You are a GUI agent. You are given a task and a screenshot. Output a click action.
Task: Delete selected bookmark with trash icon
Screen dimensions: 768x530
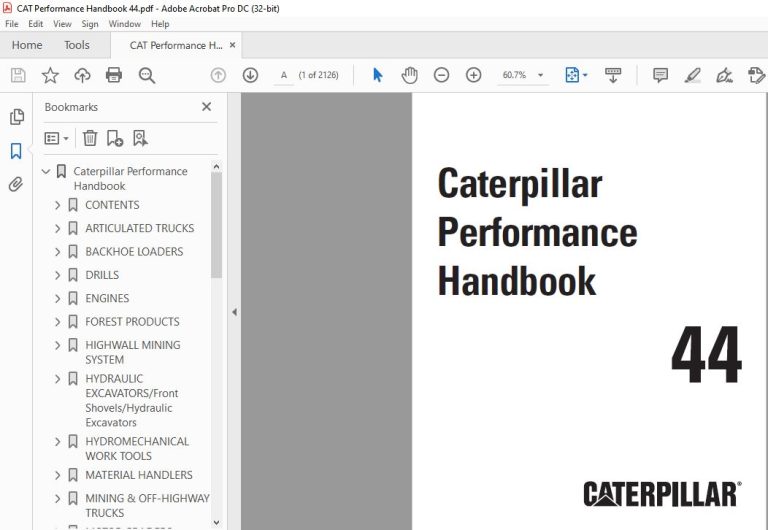click(90, 138)
